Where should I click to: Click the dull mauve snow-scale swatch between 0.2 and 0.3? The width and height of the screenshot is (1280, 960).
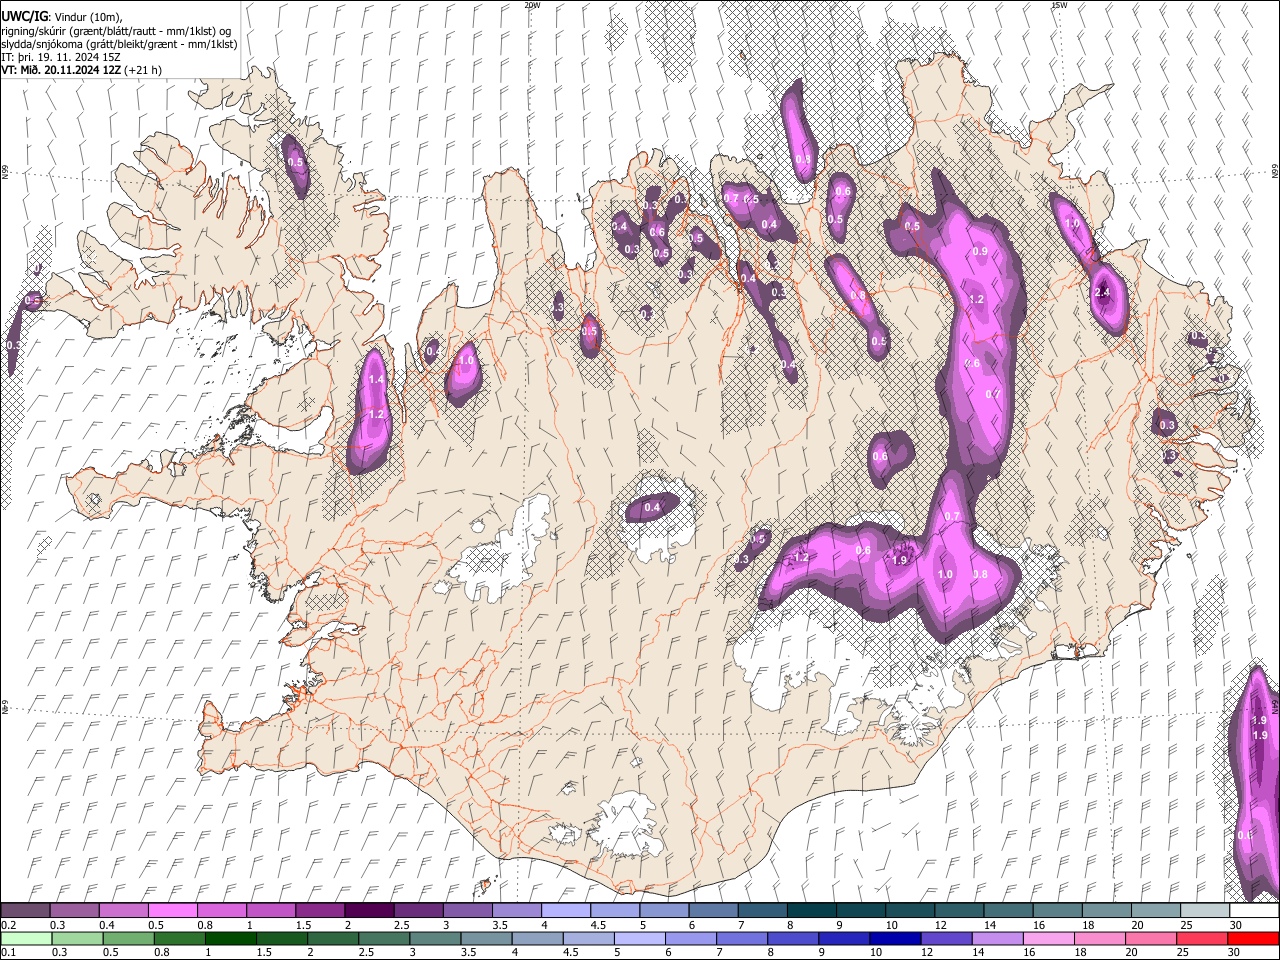[x=25, y=911]
